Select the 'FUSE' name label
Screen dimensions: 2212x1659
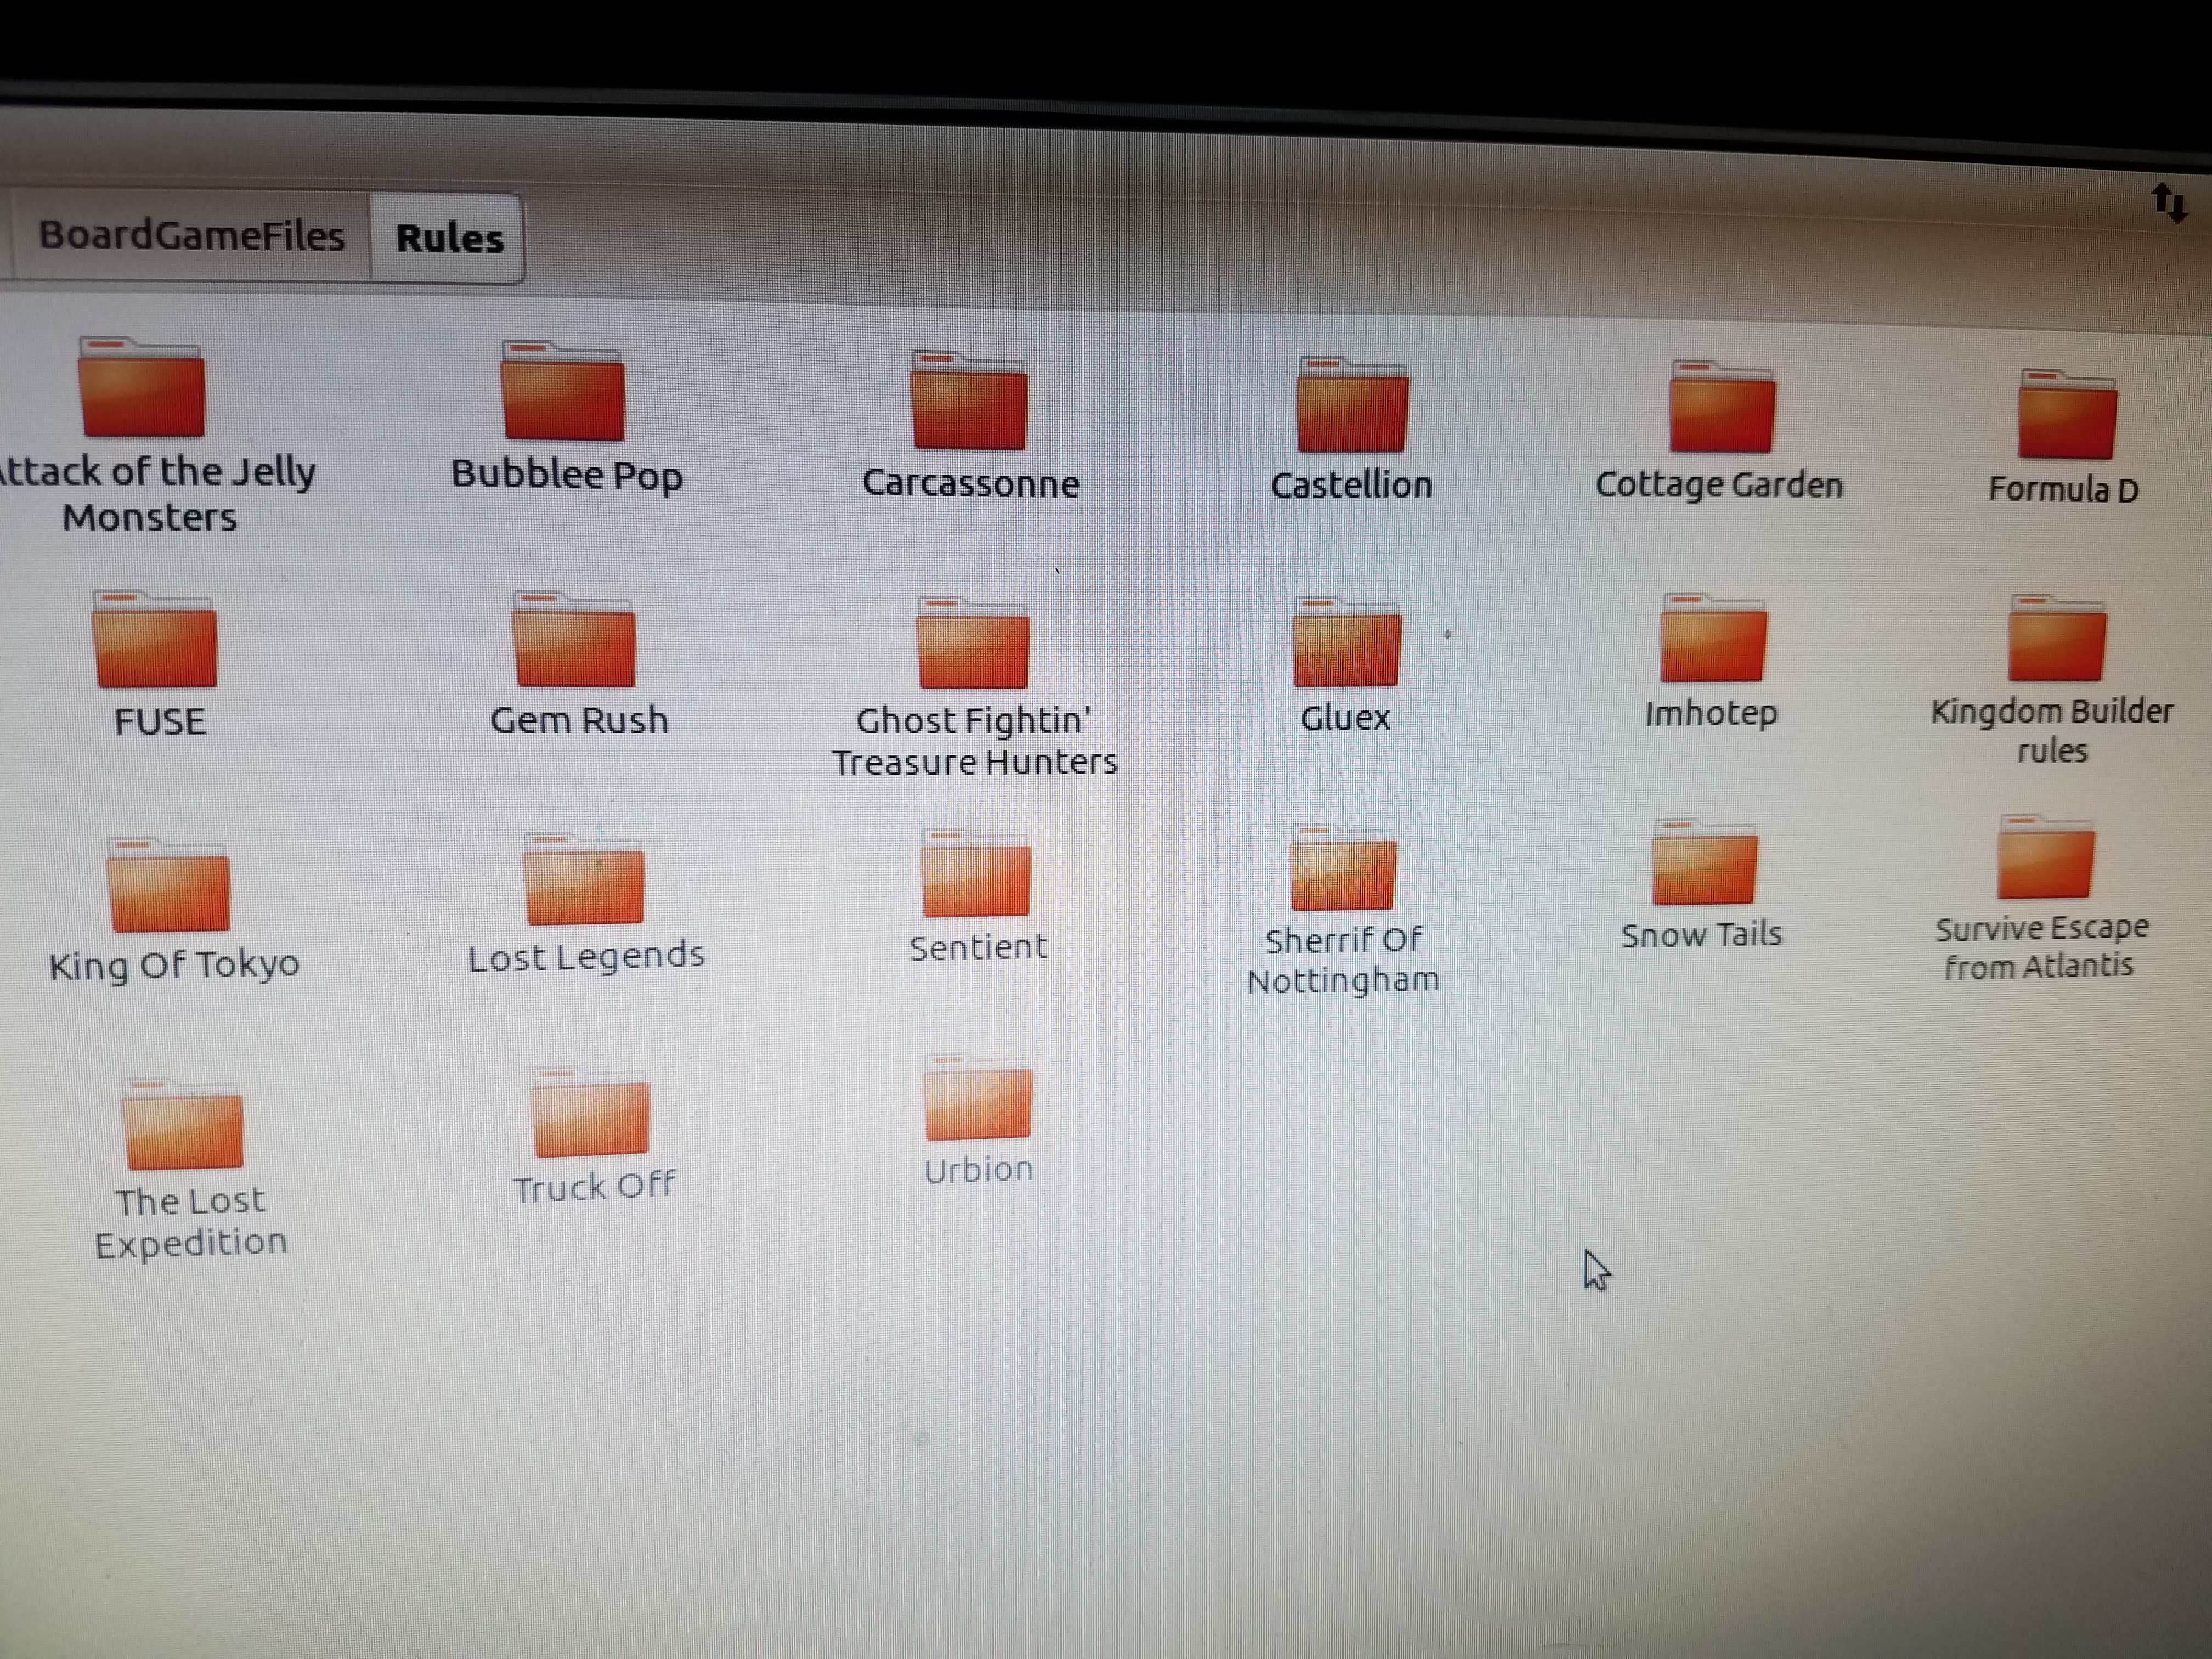pyautogui.click(x=160, y=722)
